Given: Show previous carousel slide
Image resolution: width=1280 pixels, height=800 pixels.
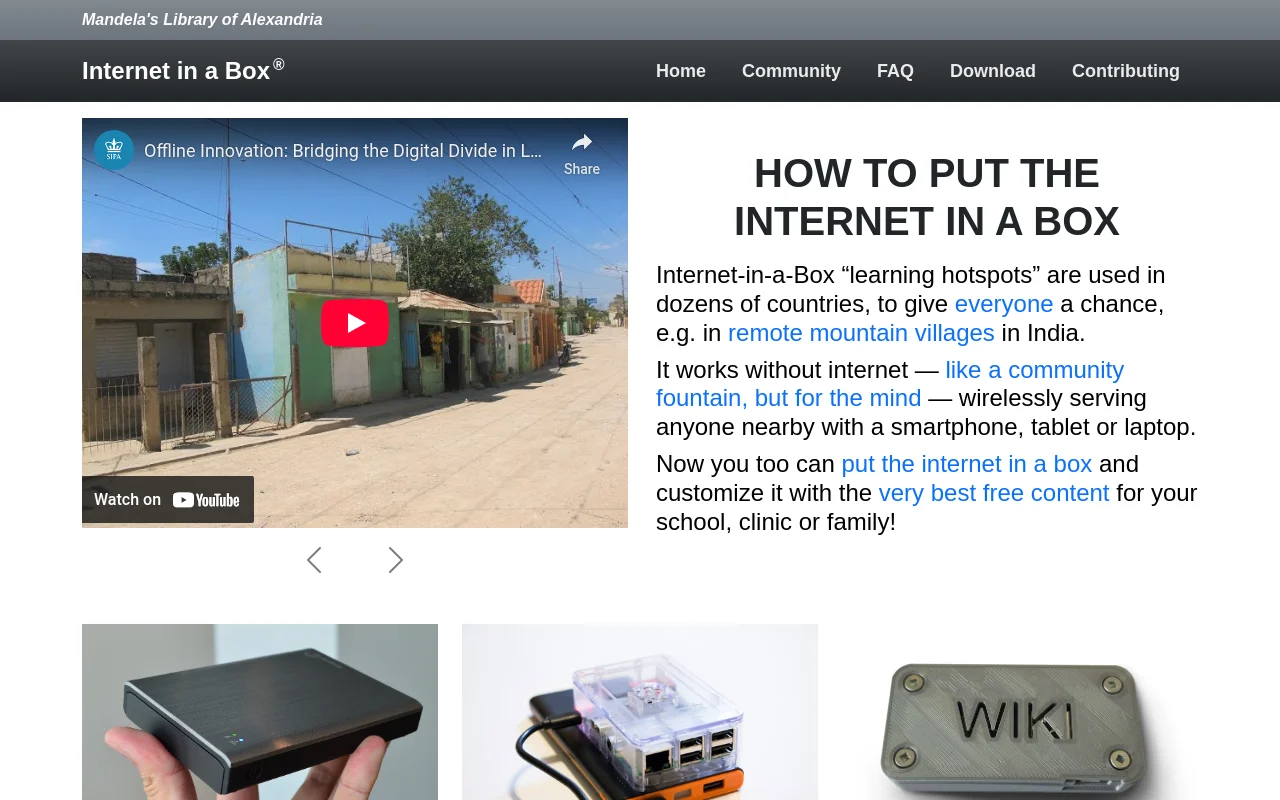Looking at the screenshot, I should pos(314,560).
